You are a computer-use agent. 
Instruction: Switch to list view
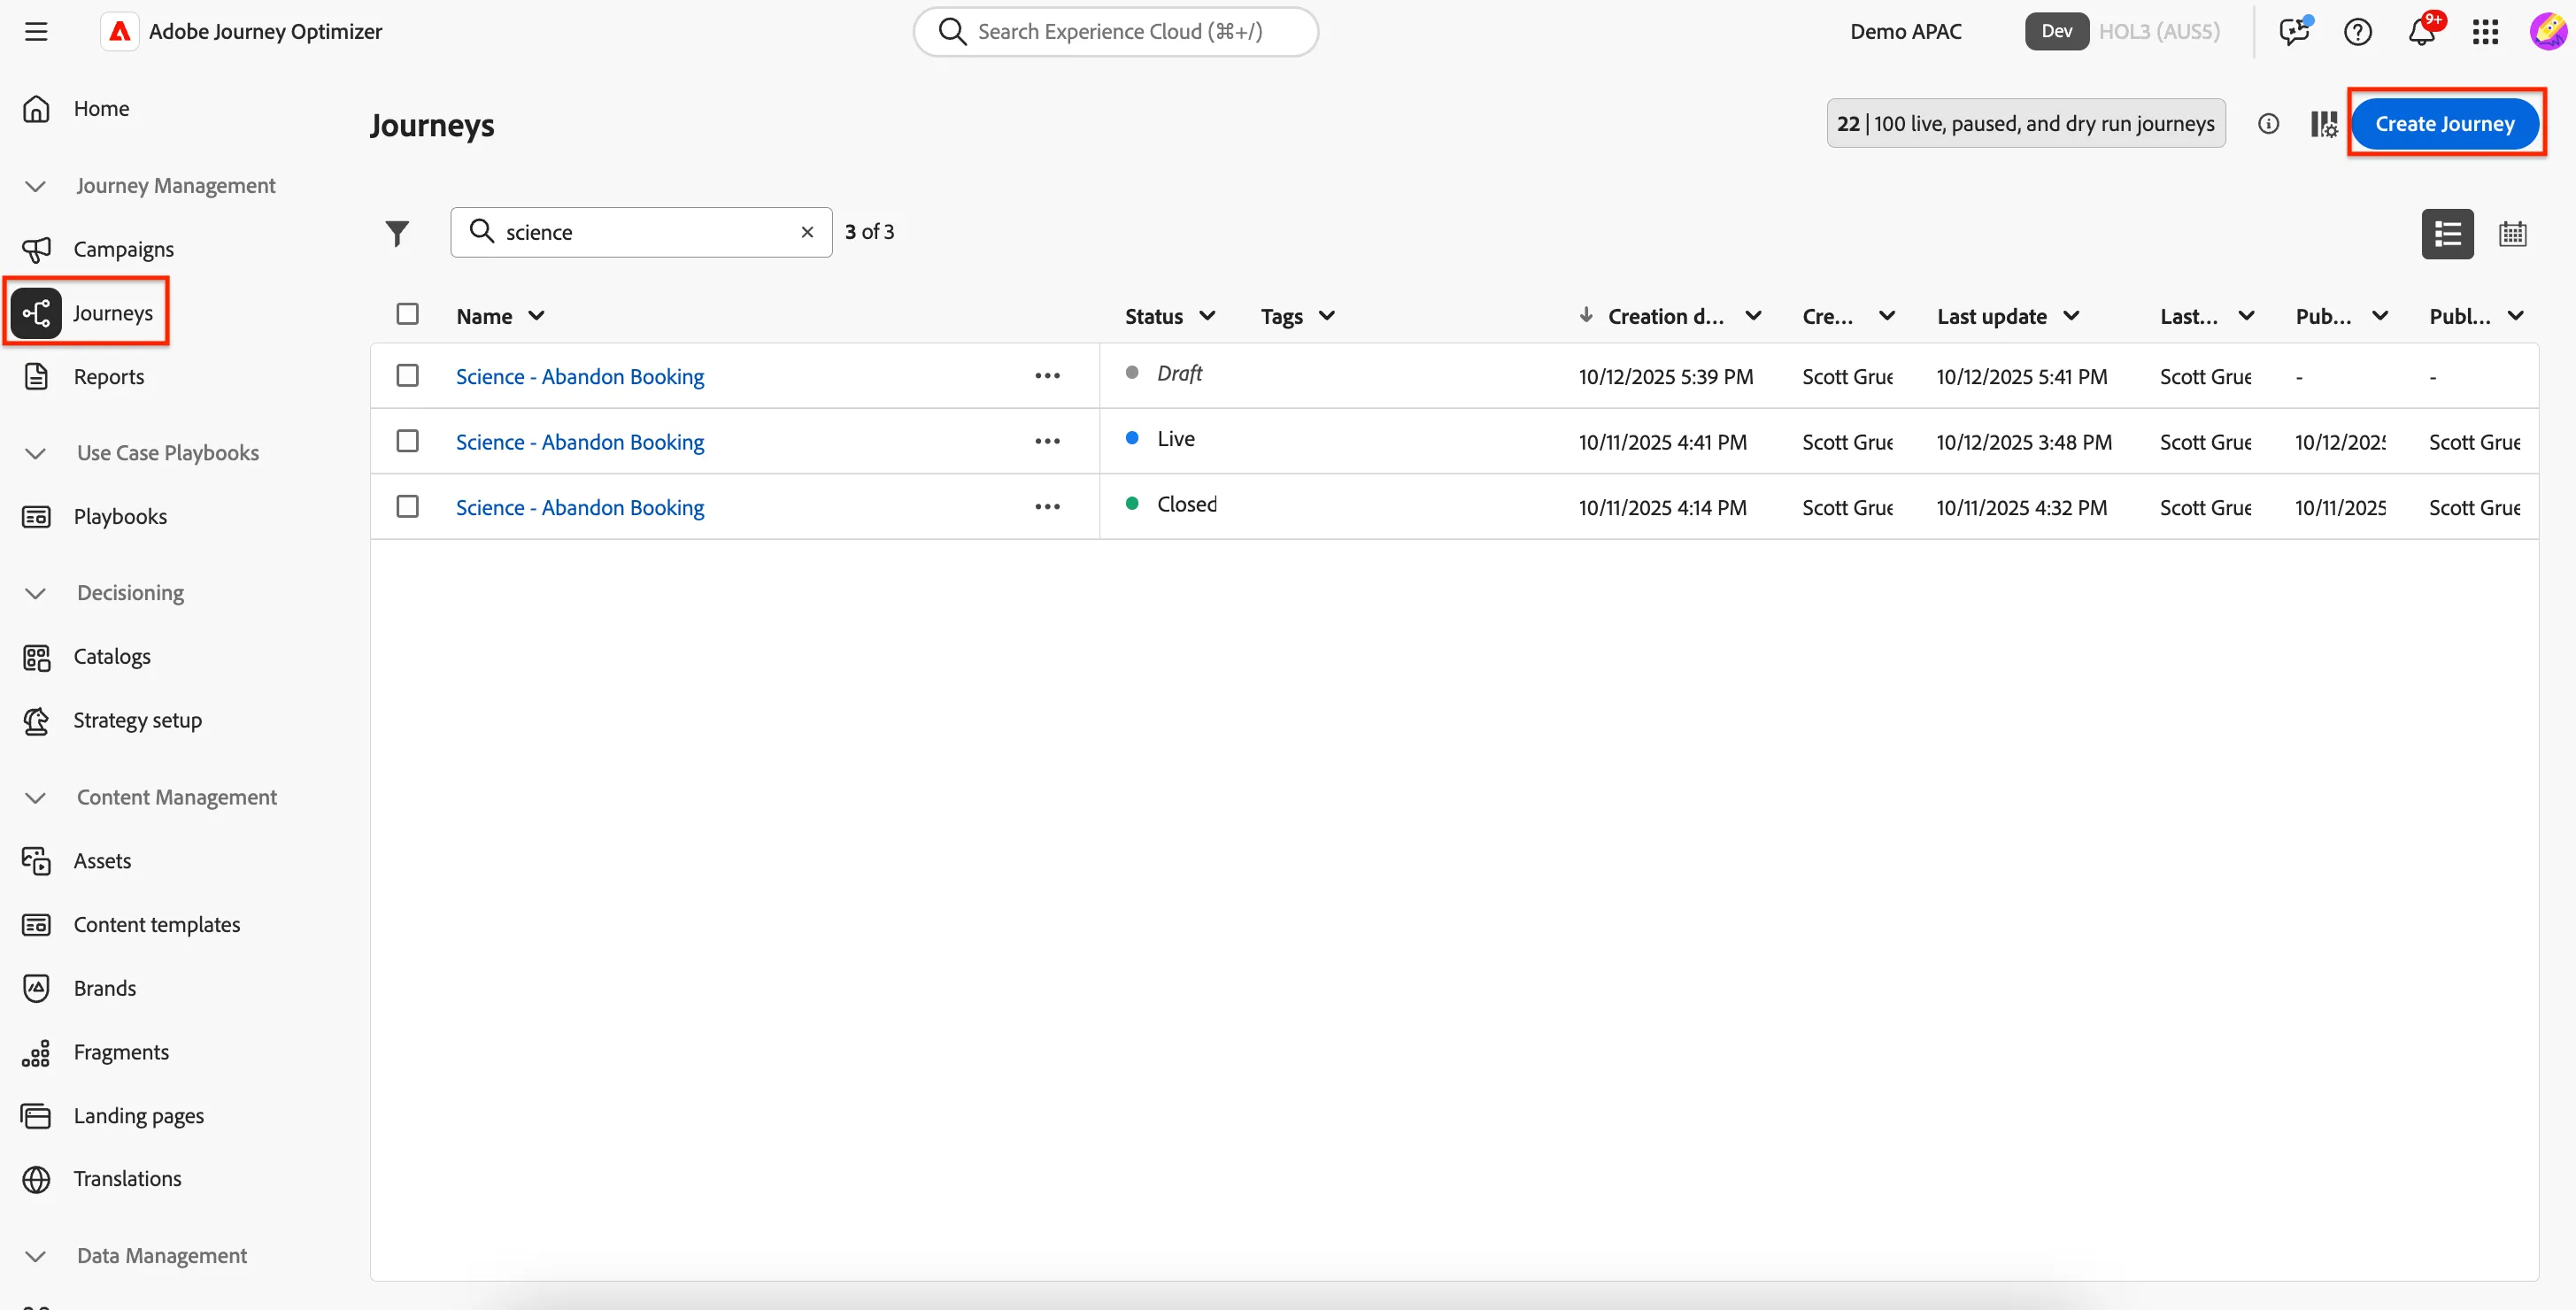click(2447, 234)
